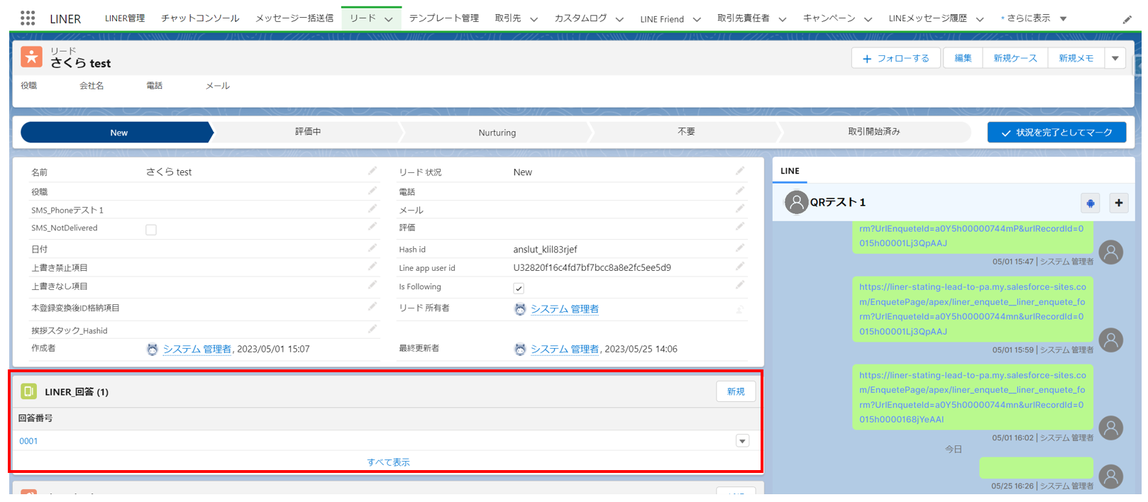Image resolution: width=1148 pixels, height=502 pixels.
Task: Click the 新規ケース button
Action: pyautogui.click(x=1015, y=59)
